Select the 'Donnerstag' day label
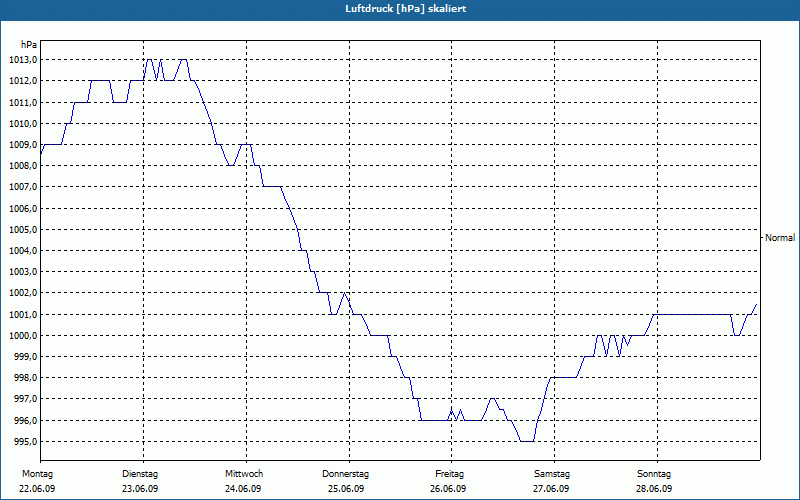The height and width of the screenshot is (500, 800). click(345, 474)
